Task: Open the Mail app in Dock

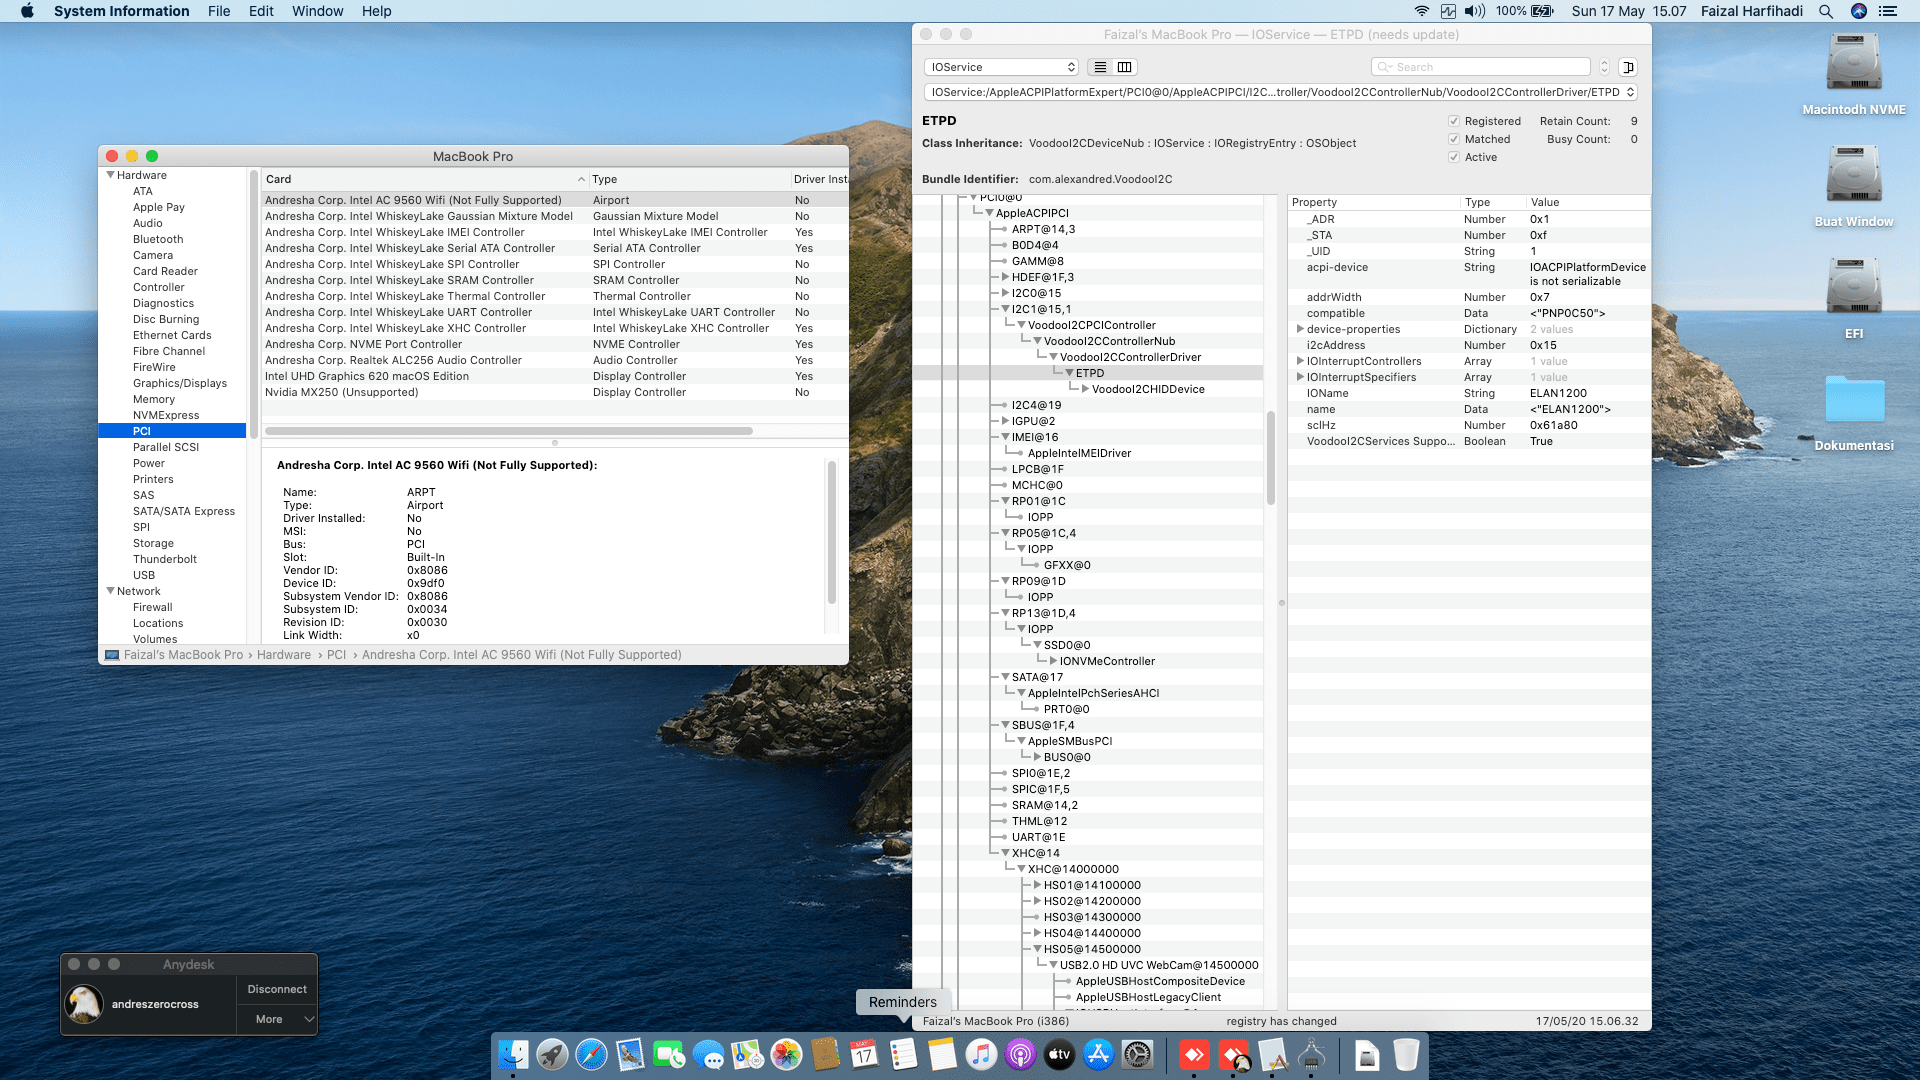Action: click(630, 1054)
